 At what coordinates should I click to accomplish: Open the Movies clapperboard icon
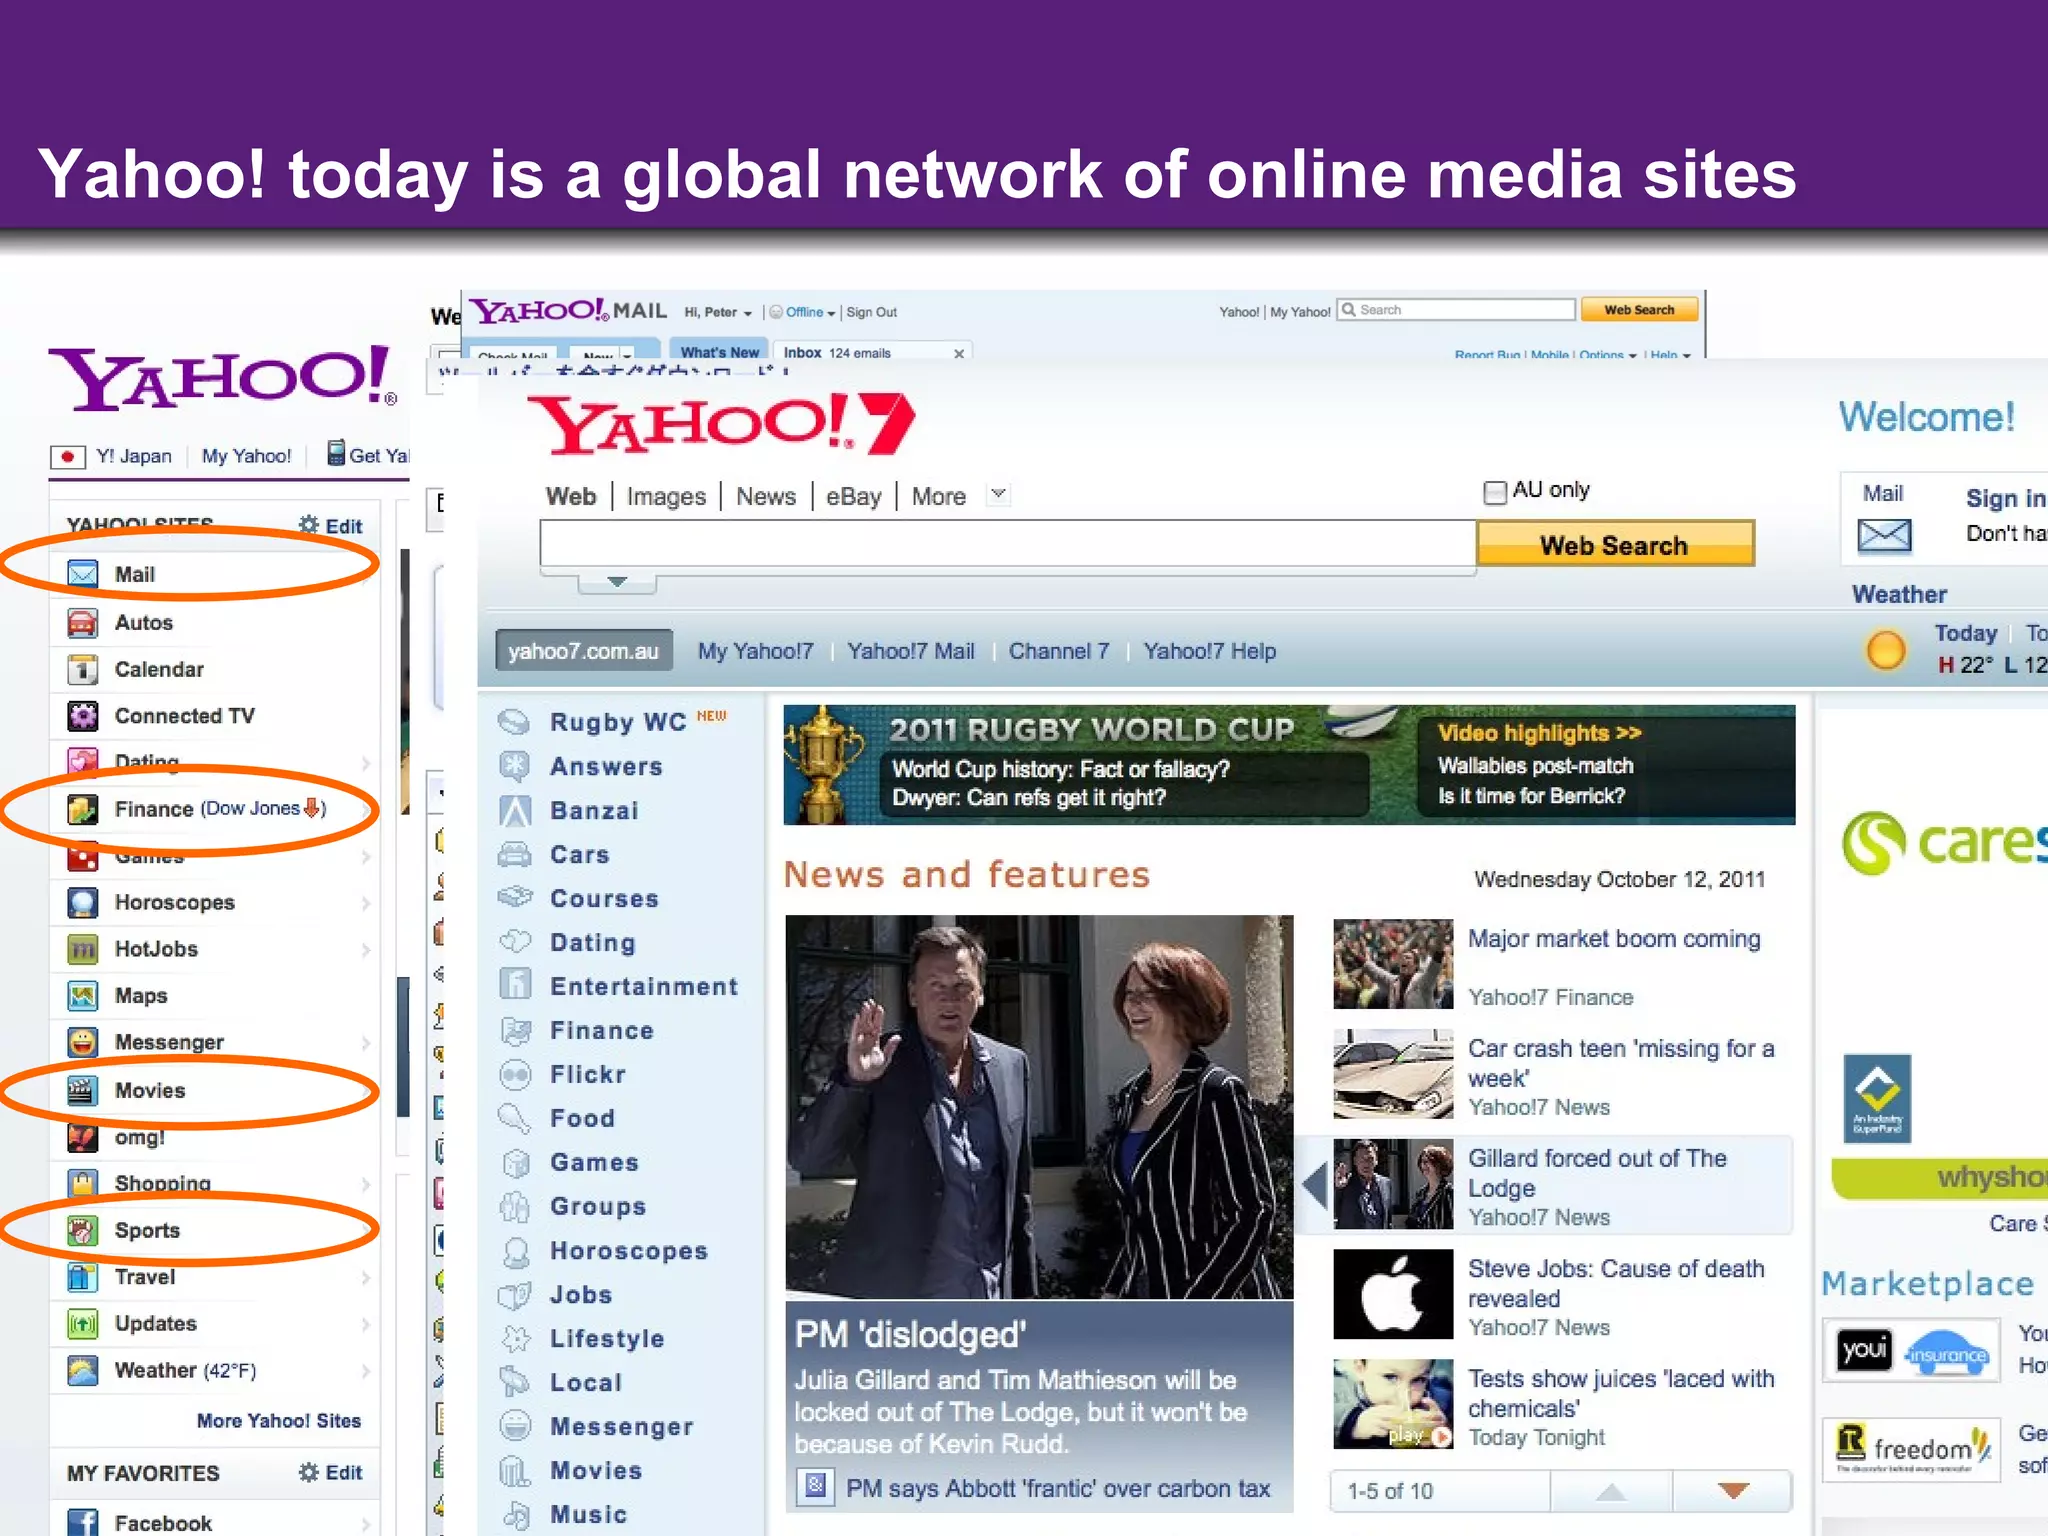(x=82, y=1090)
